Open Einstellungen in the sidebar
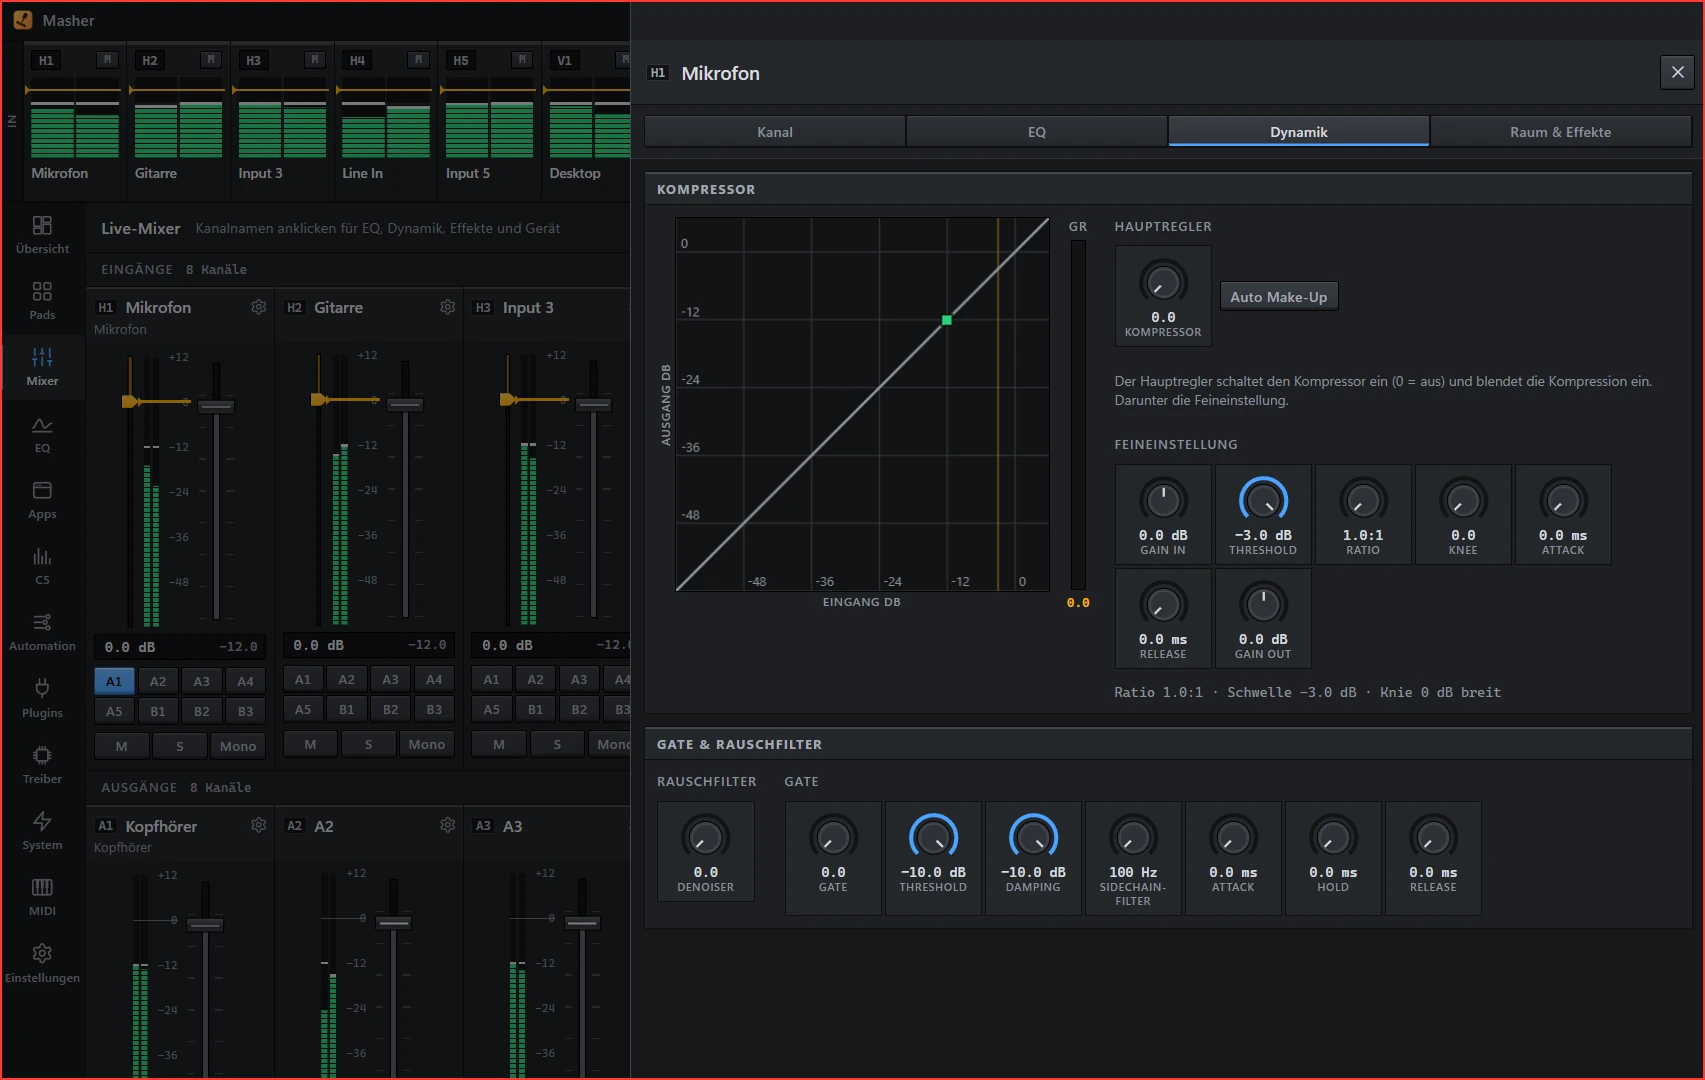Screen dimensions: 1705x1080 point(42,964)
